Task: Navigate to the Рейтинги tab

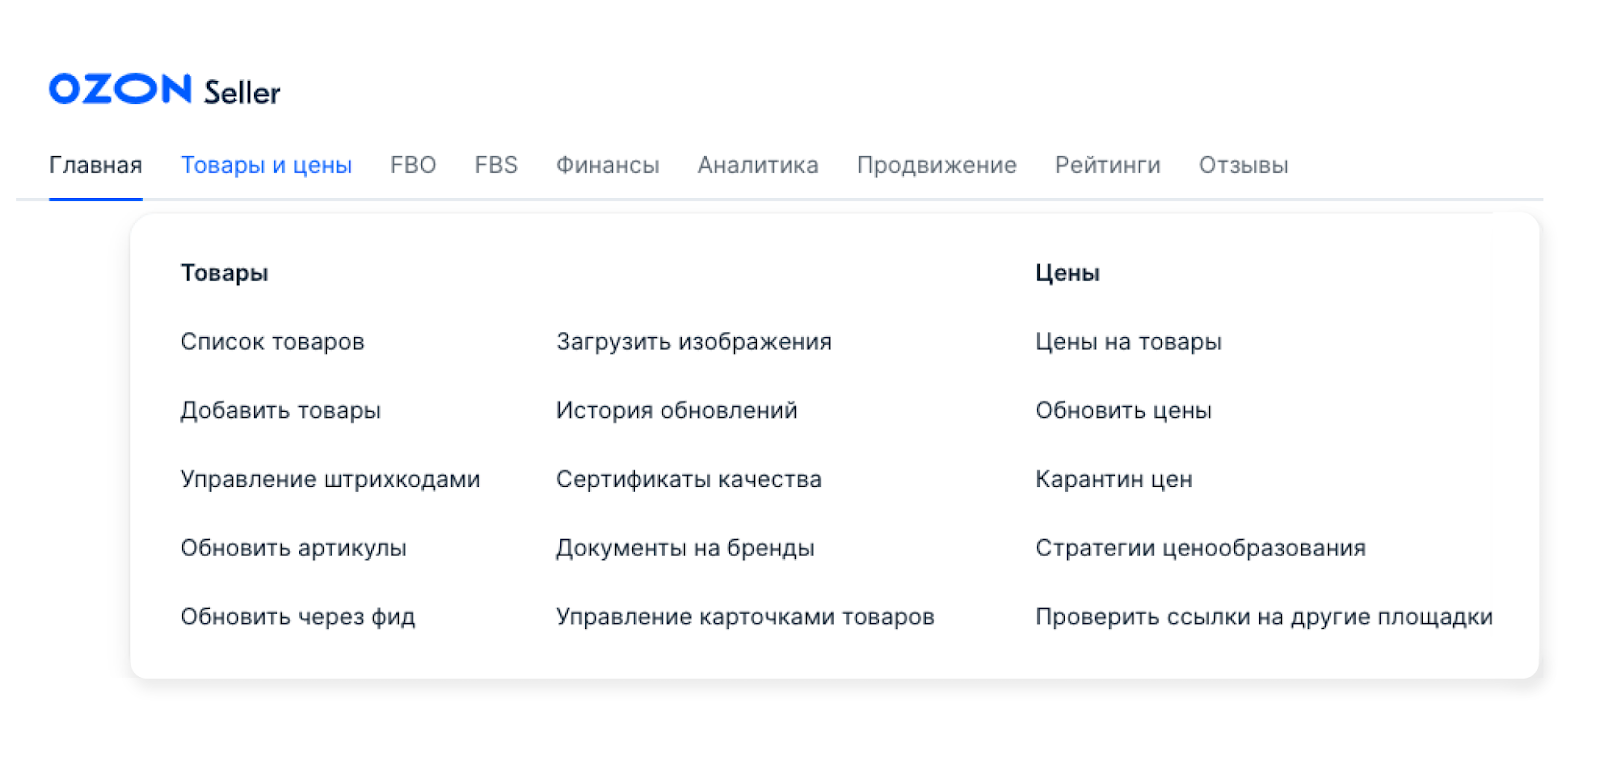Action: click(1108, 165)
